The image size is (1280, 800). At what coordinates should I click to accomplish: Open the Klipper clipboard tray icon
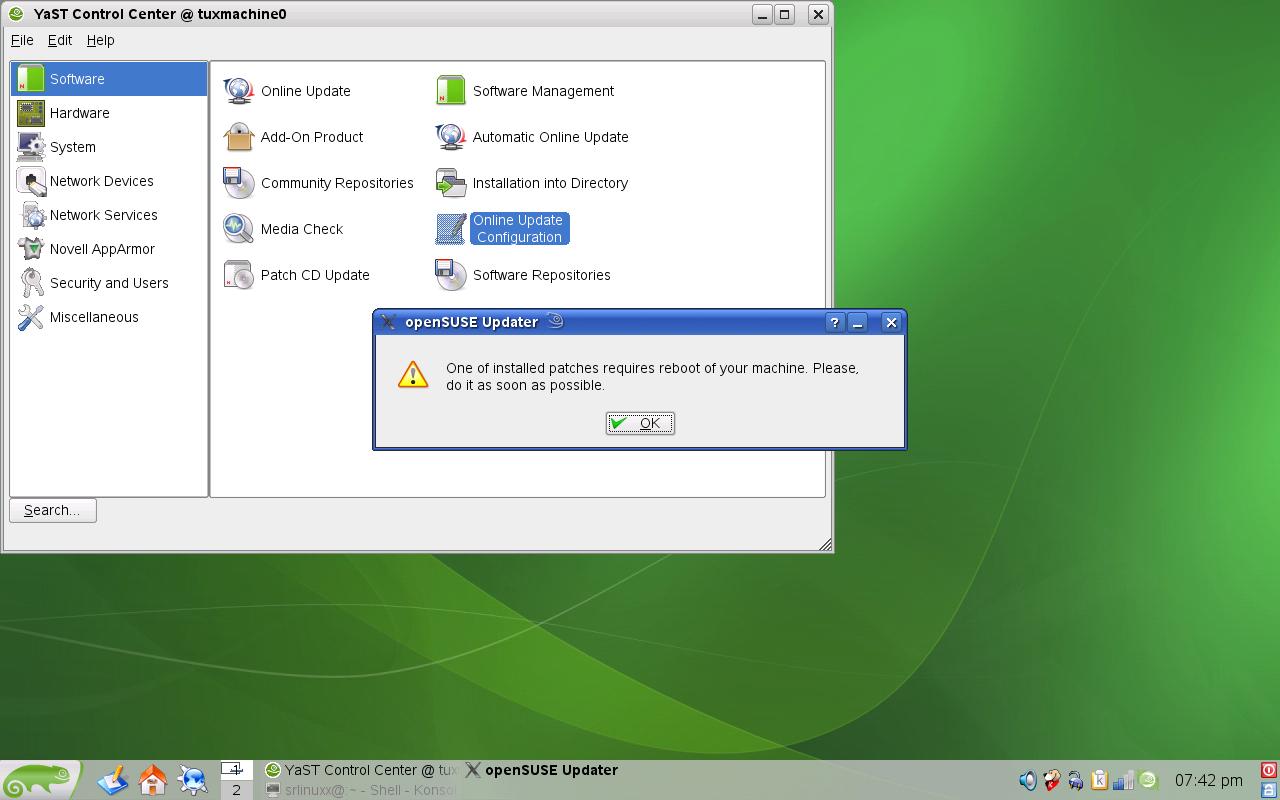pyautogui.click(x=1100, y=780)
